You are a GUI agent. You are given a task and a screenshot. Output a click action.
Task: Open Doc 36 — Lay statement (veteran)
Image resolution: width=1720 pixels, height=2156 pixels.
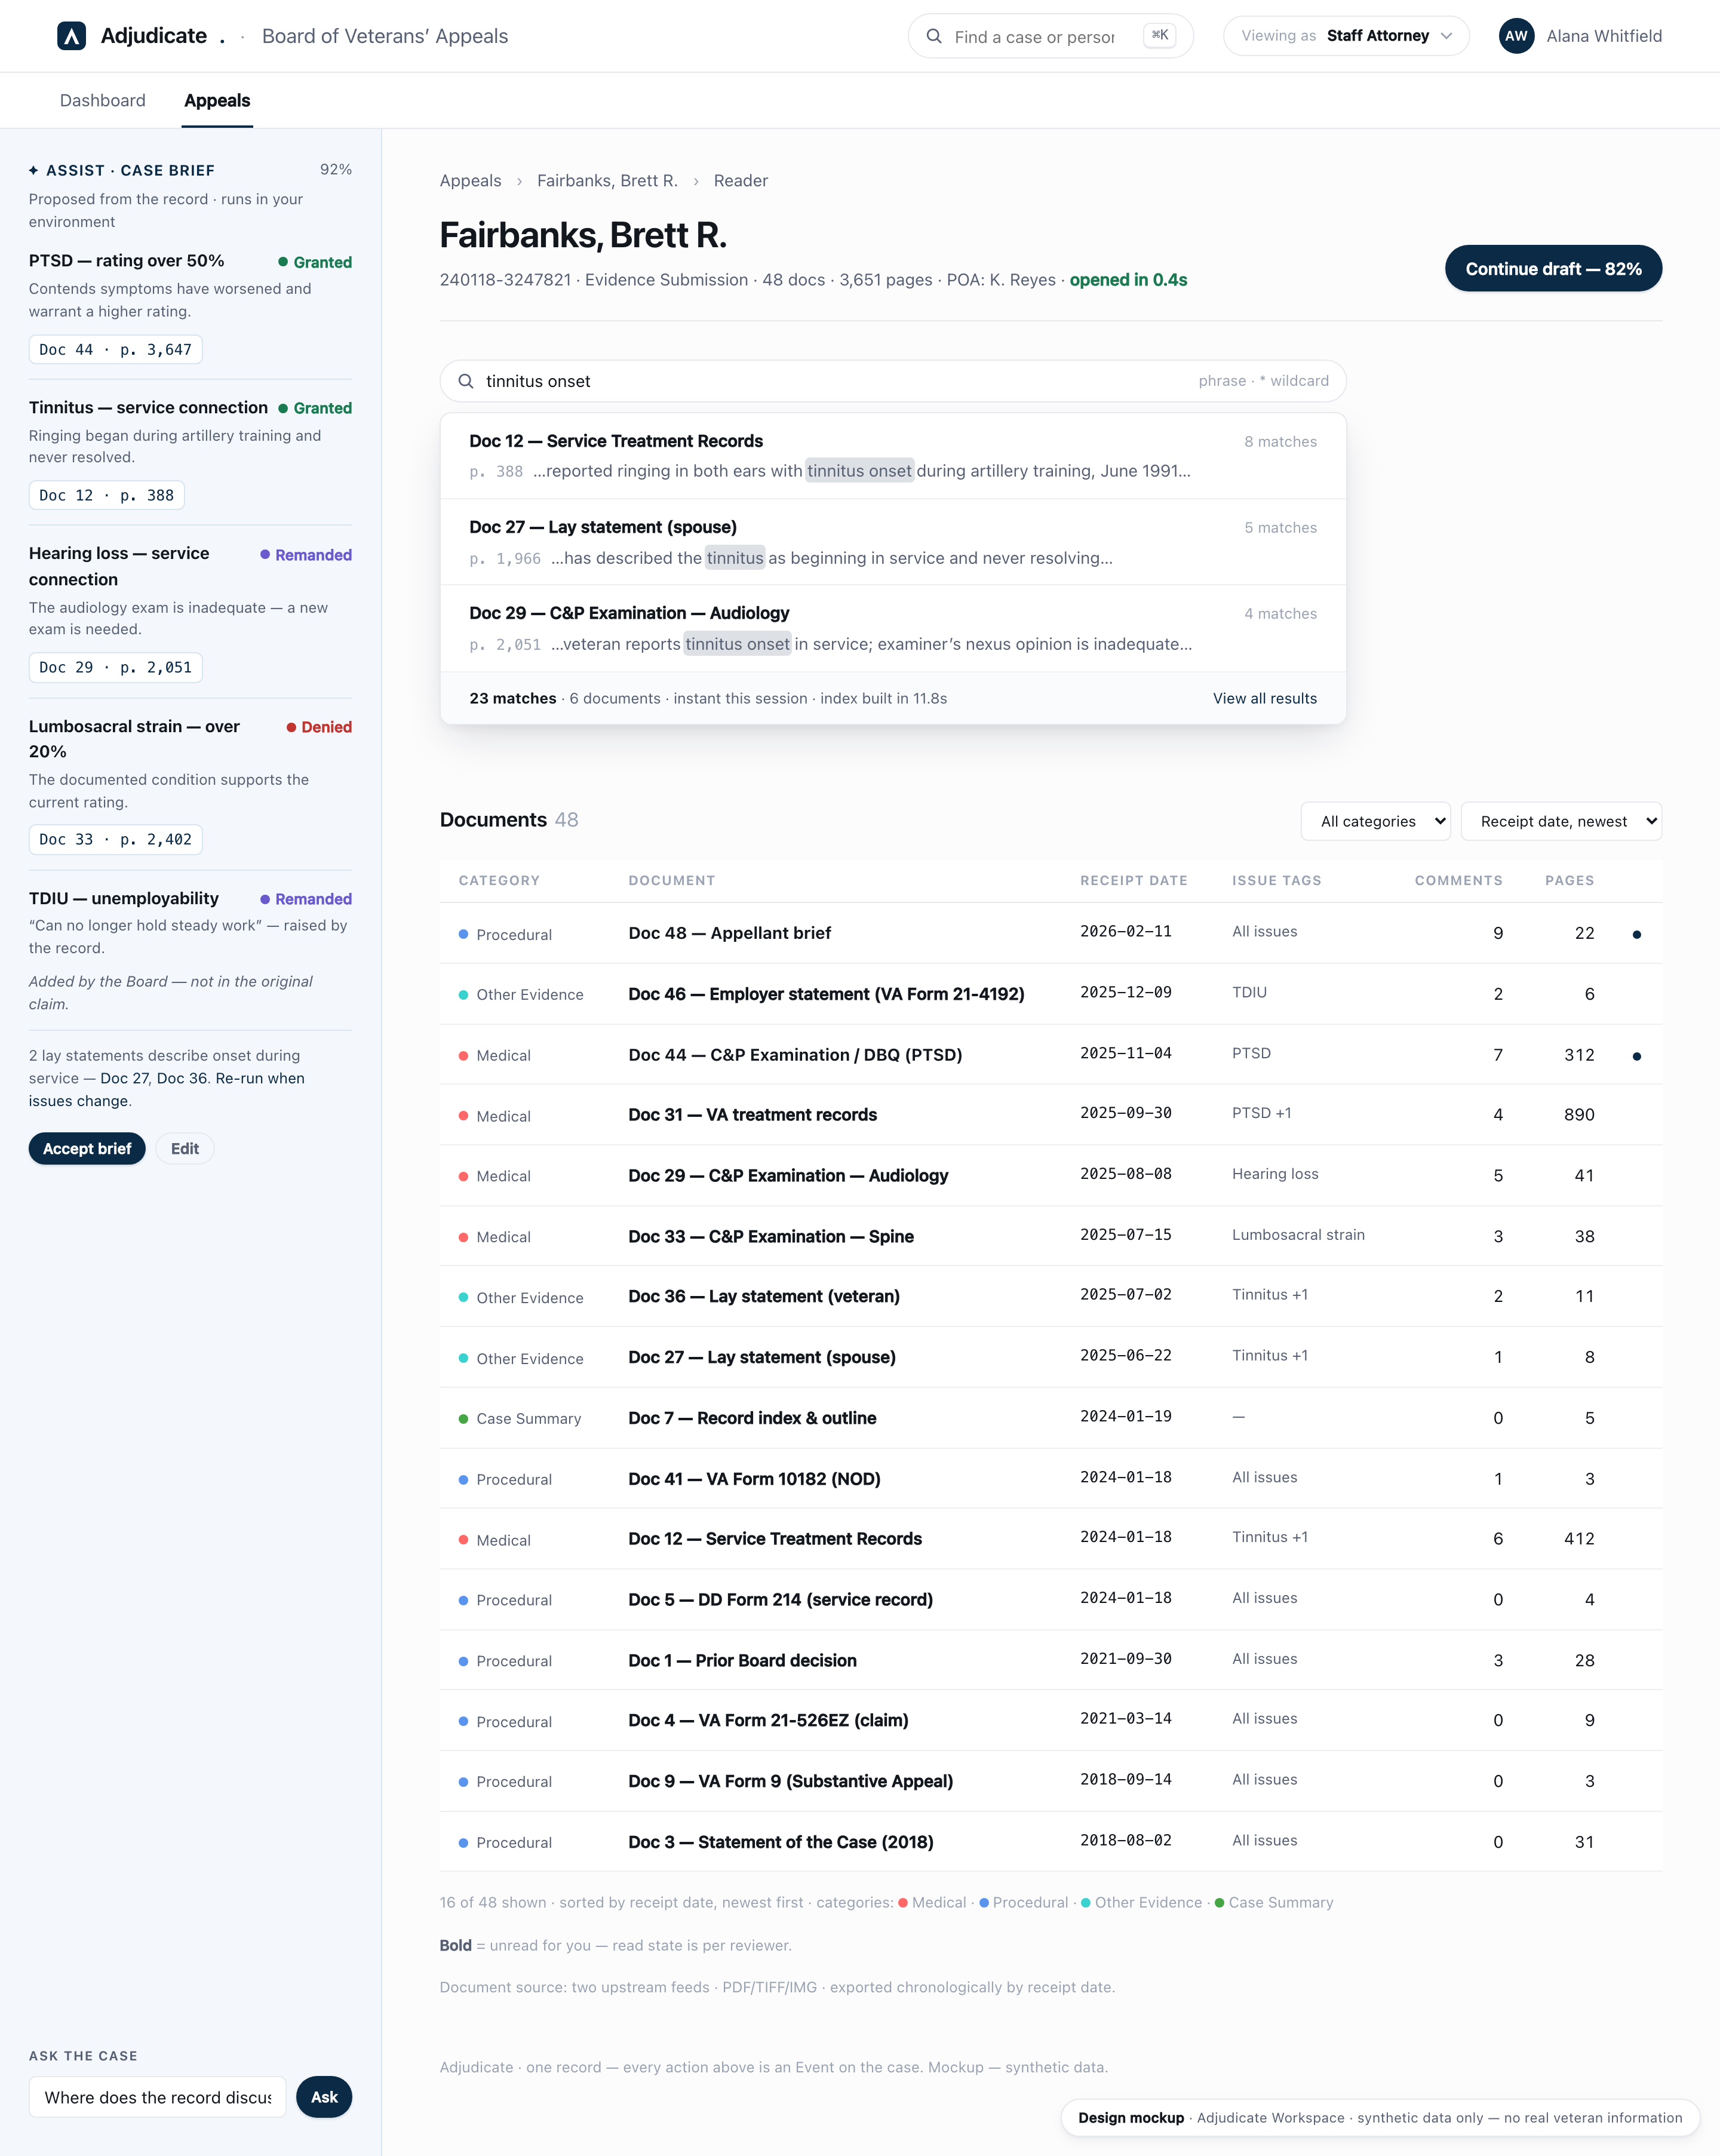(764, 1296)
